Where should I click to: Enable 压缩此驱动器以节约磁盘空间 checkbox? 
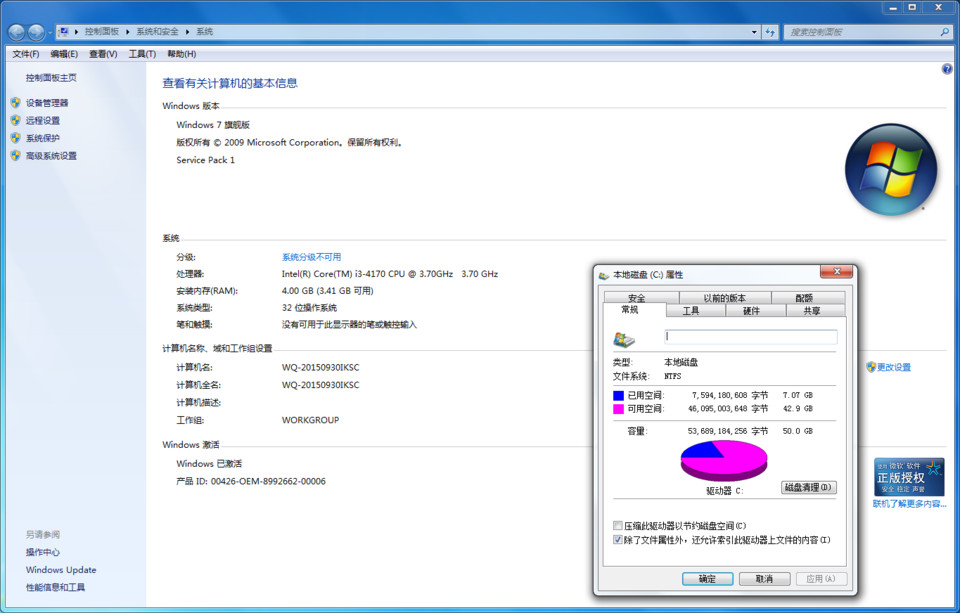coord(618,525)
